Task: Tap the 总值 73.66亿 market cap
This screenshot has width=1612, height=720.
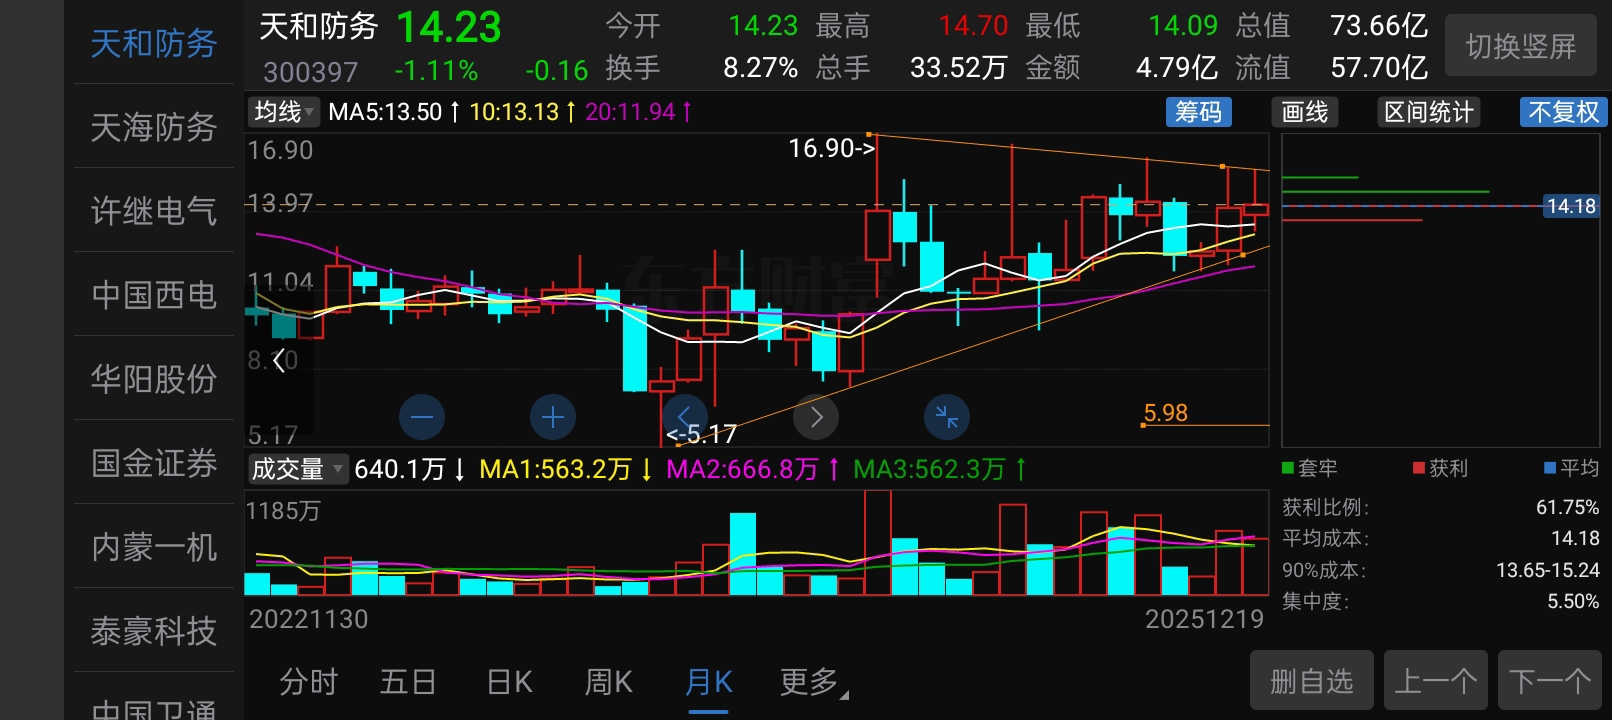Action: (x=1379, y=25)
